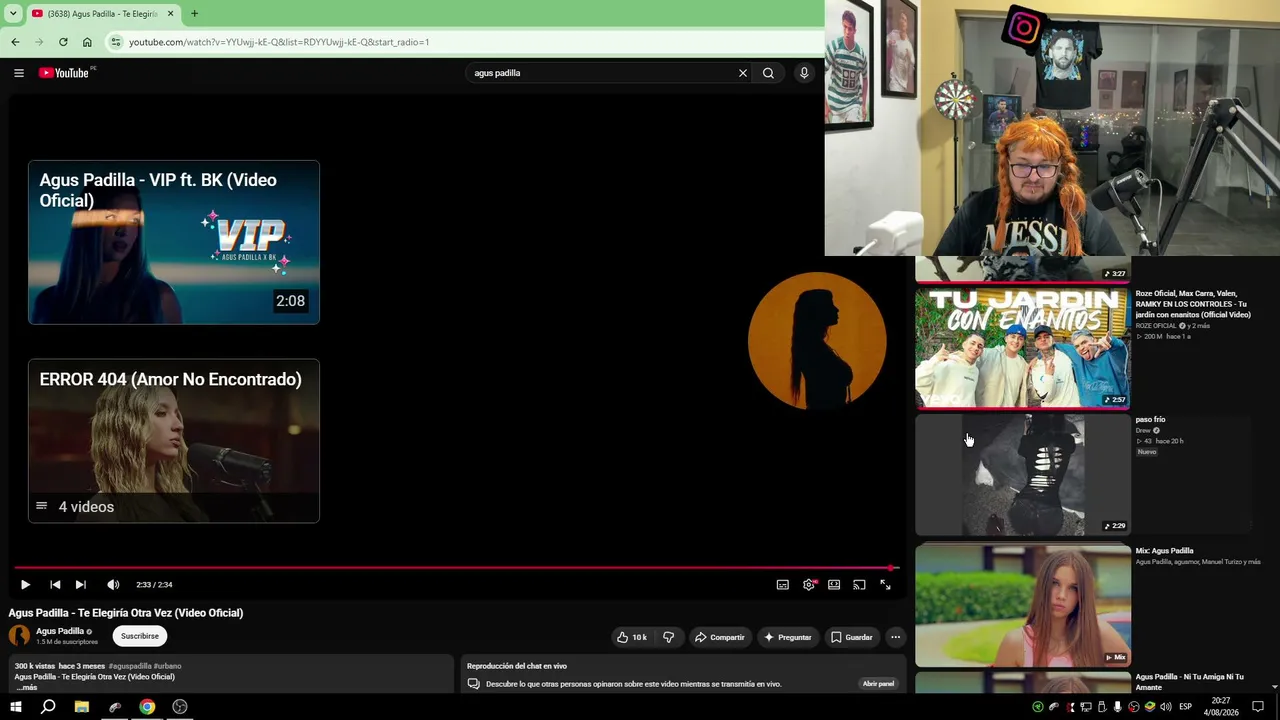Image resolution: width=1280 pixels, height=720 pixels.
Task: Click the Abrir panel chat button
Action: [x=878, y=684]
